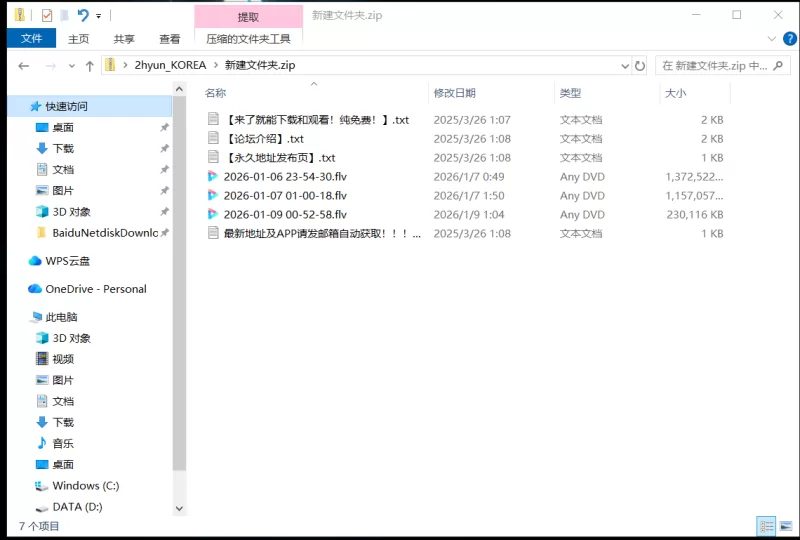Screen dimensions: 800x540
Task: Click 新建文件夹.zip in the address path
Action: point(260,65)
